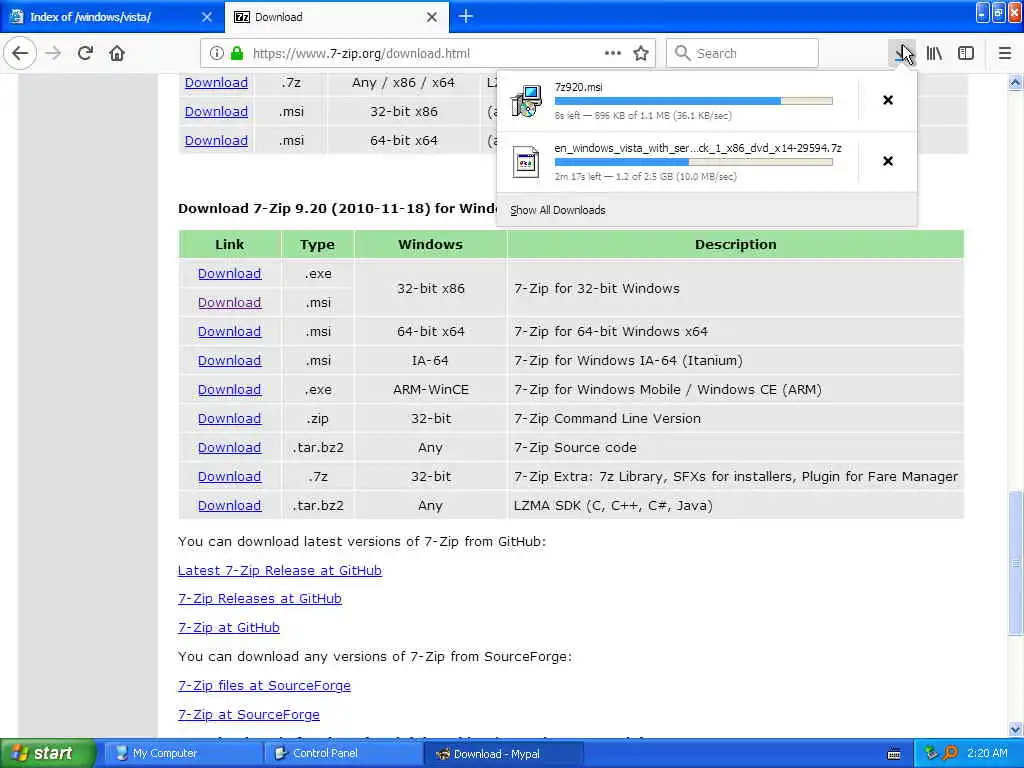Download 7-Zip Extra .7z package
Viewport: 1024px width, 768px height.
[229, 477]
